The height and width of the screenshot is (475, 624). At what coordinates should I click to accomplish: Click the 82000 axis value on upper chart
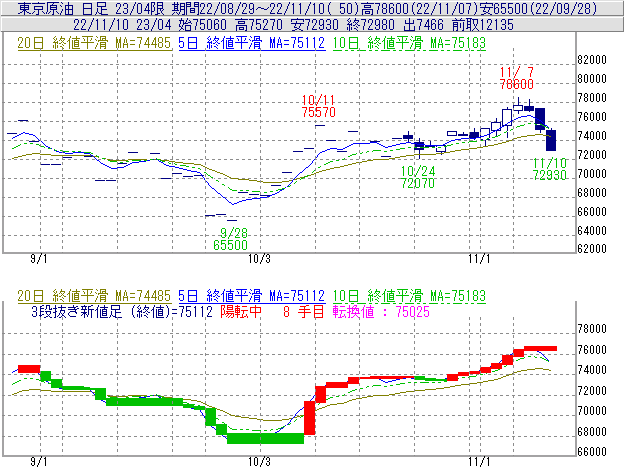[592, 60]
